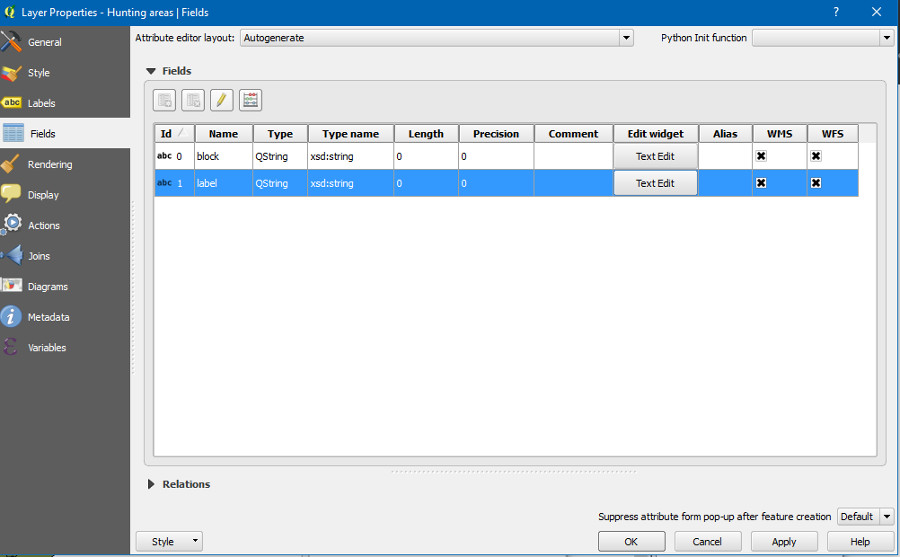Viewport: 900px width, 557px height.
Task: Open Text Edit widget for label field
Action: click(x=655, y=183)
